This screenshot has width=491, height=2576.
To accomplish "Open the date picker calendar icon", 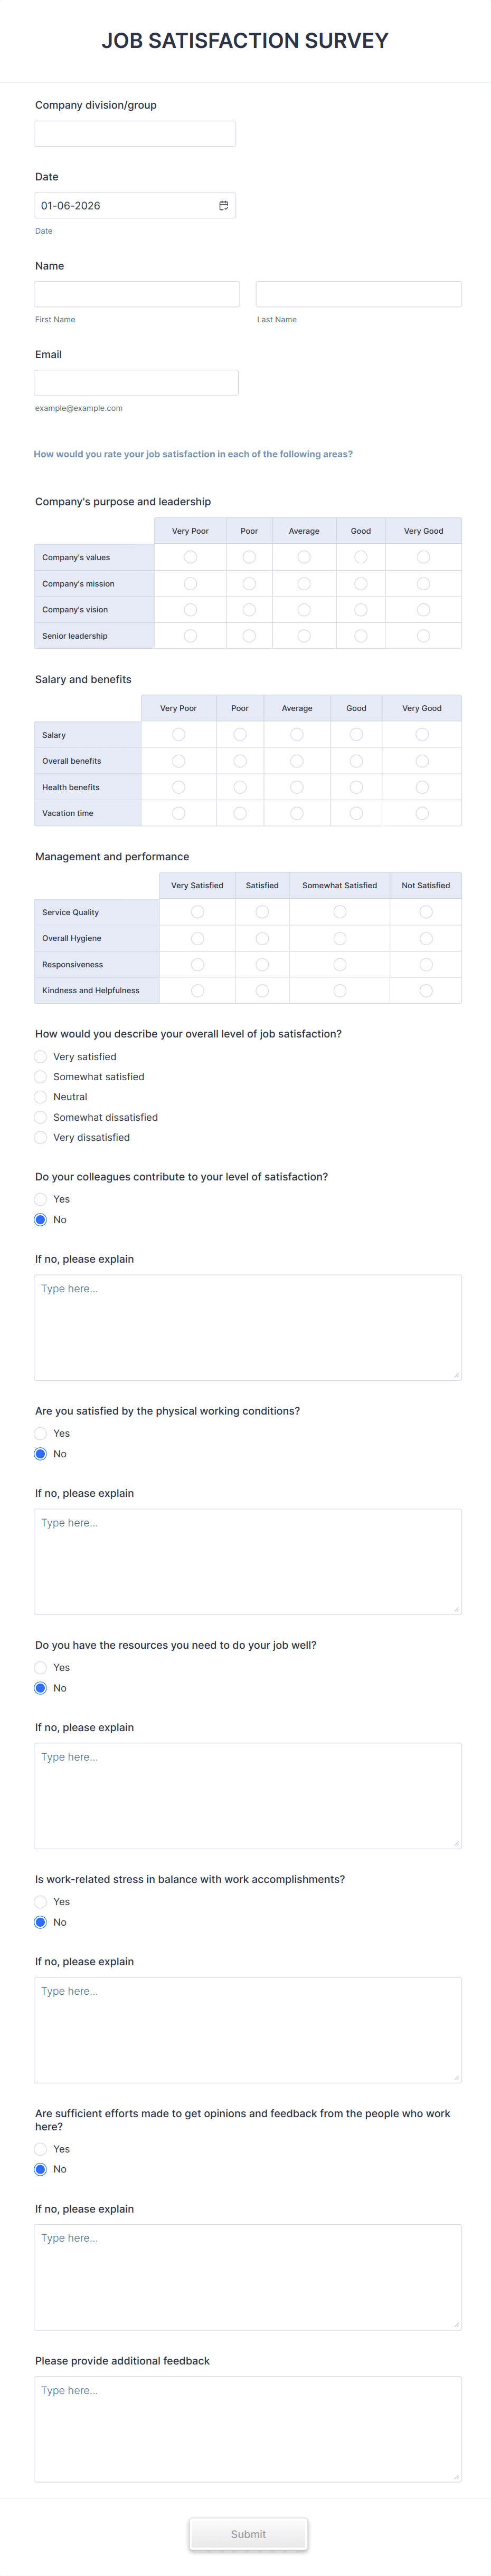I will pyautogui.click(x=224, y=205).
